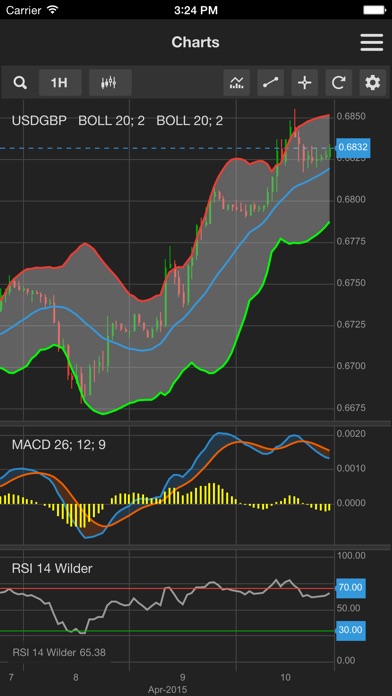Tap the Wi-Fi status icon
392x696 pixels.
pyautogui.click(x=53, y=9)
